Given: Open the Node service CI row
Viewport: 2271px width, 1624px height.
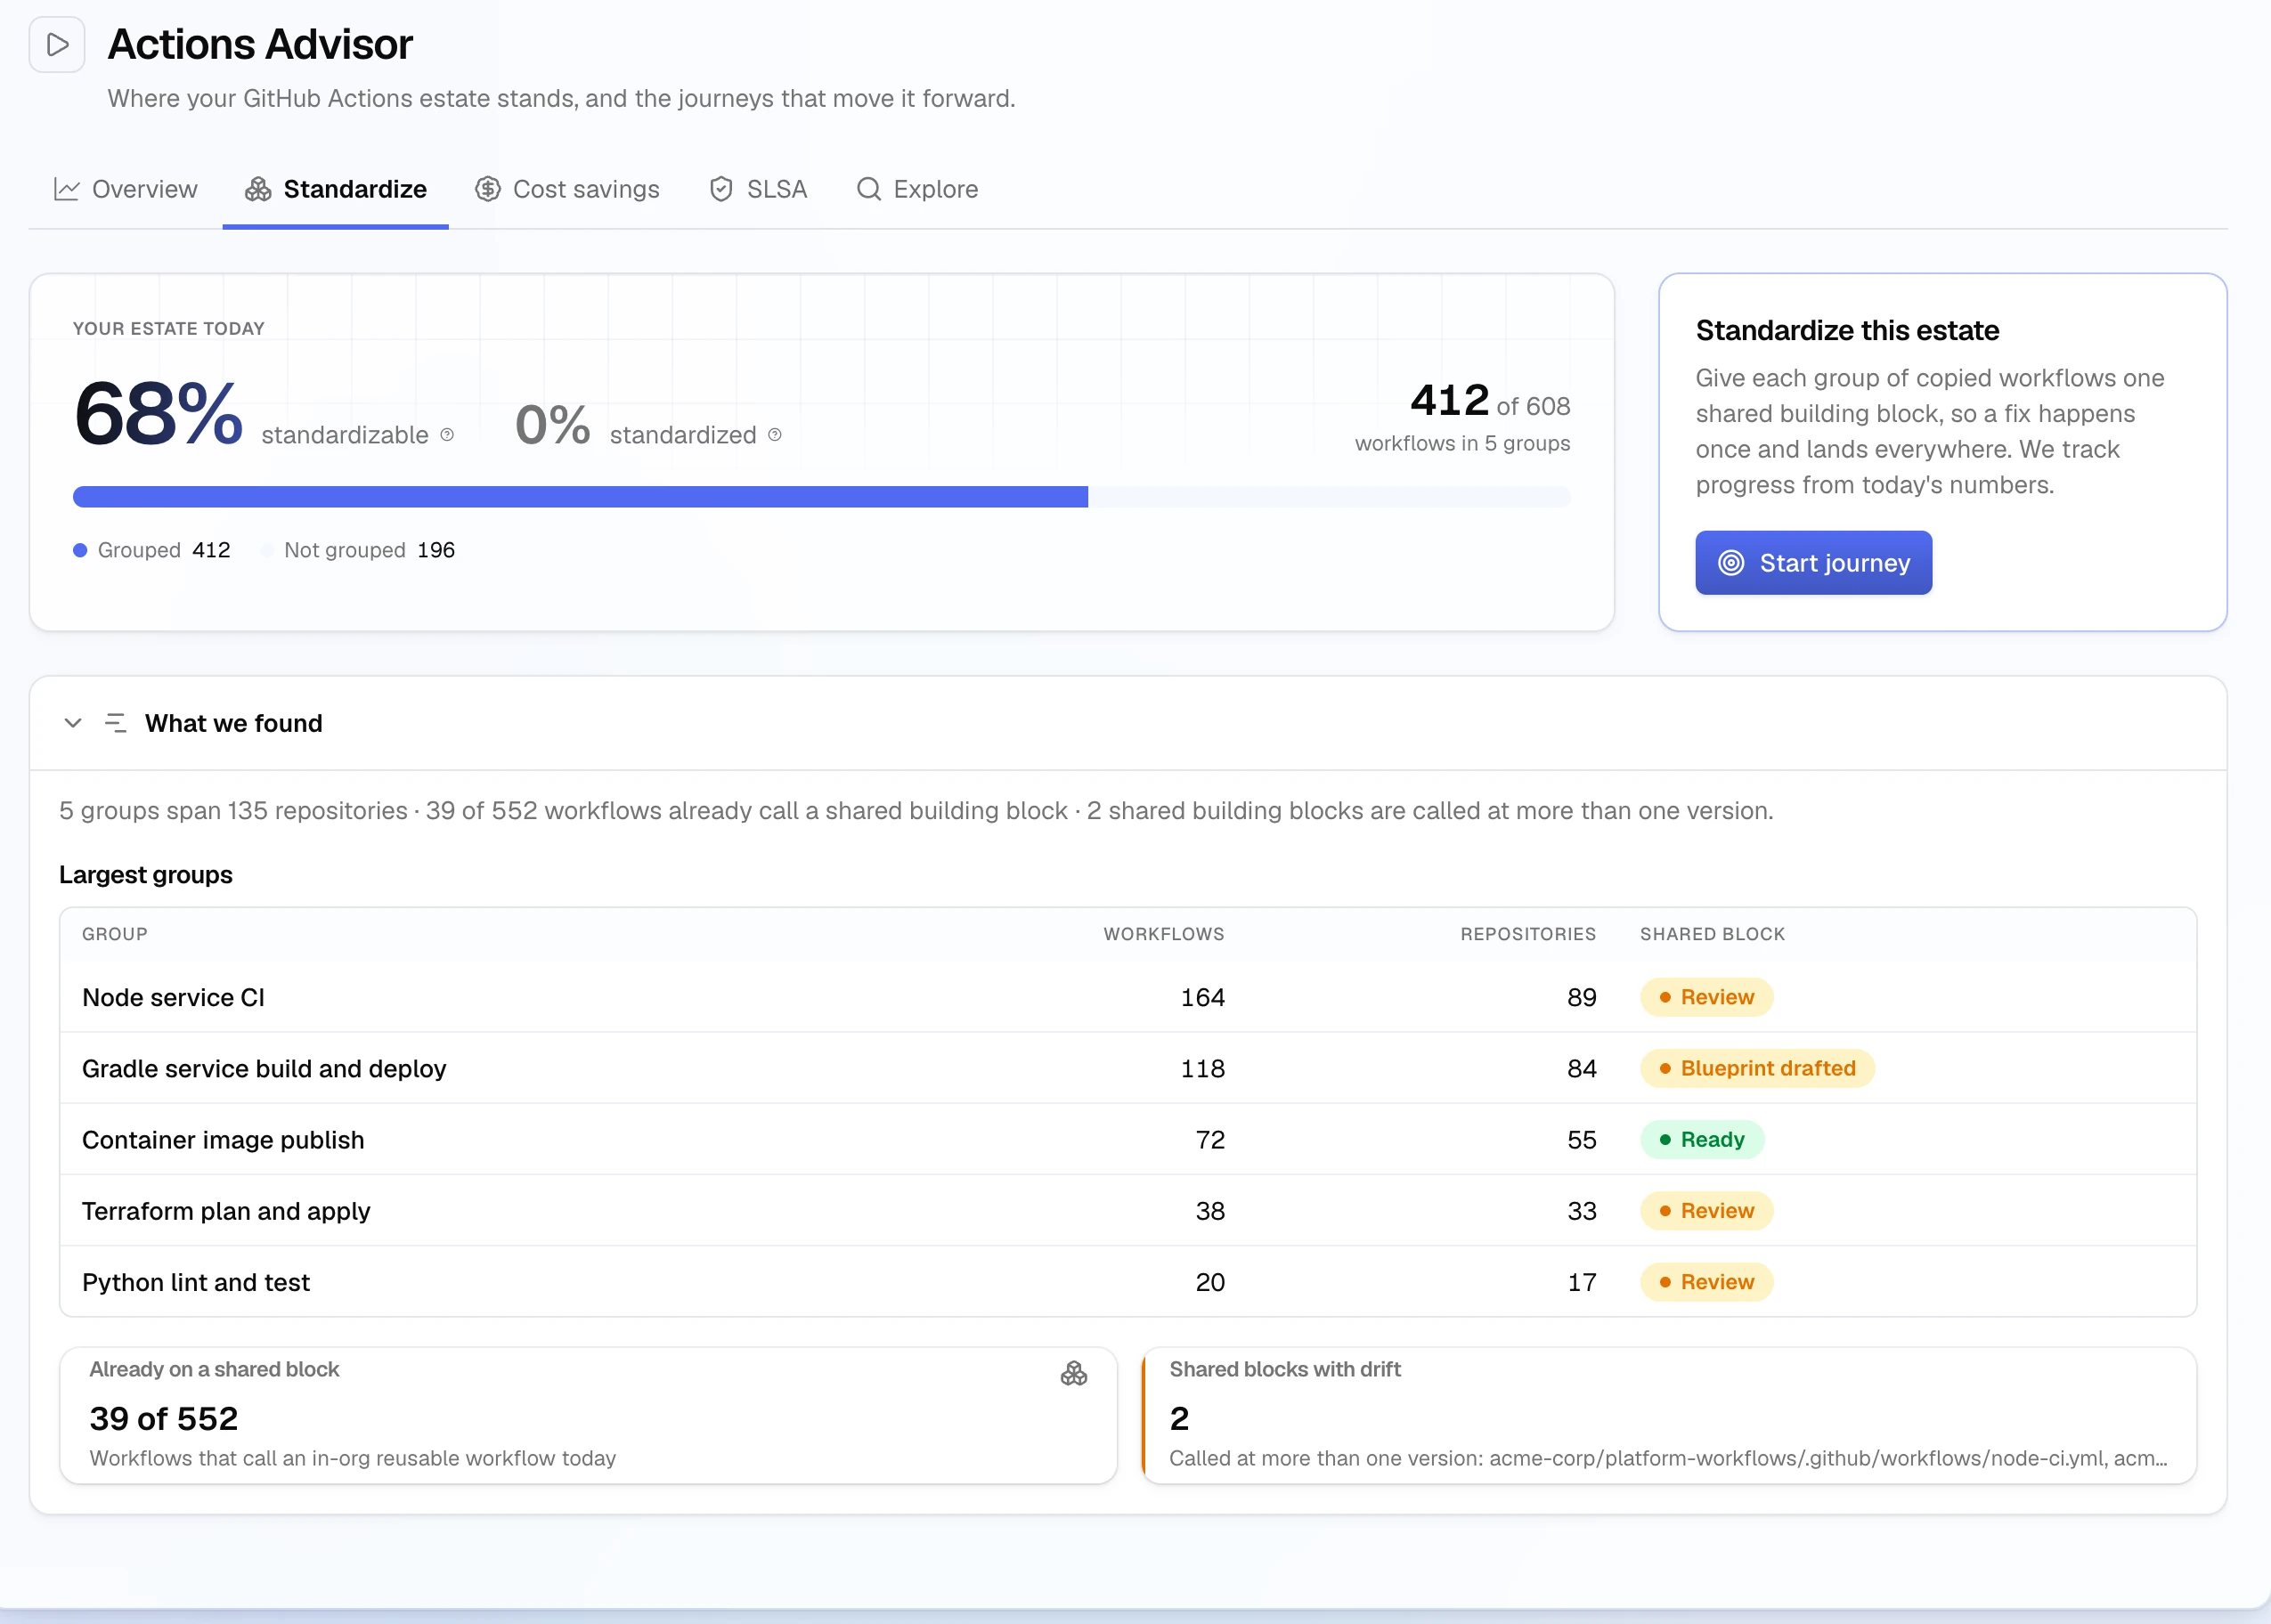Looking at the screenshot, I should (x=1128, y=997).
